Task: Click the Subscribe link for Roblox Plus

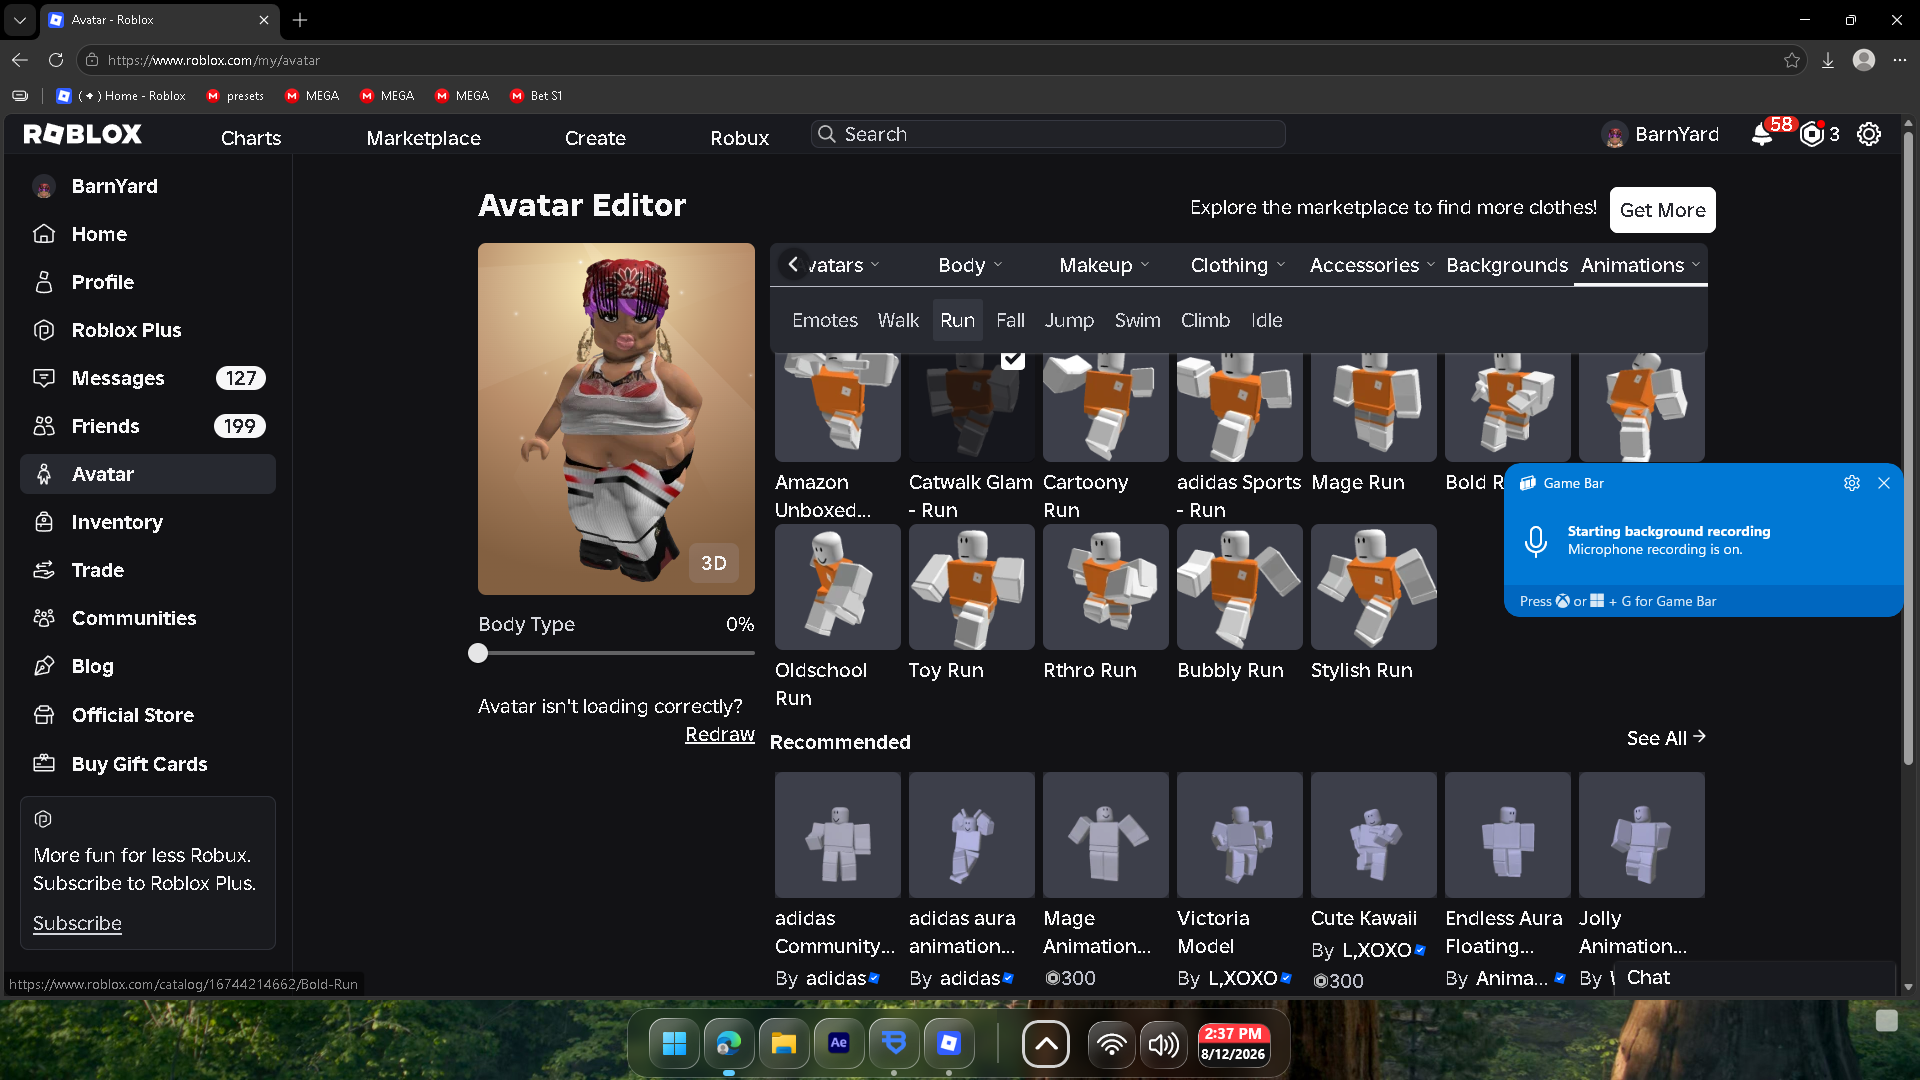Action: click(x=77, y=923)
